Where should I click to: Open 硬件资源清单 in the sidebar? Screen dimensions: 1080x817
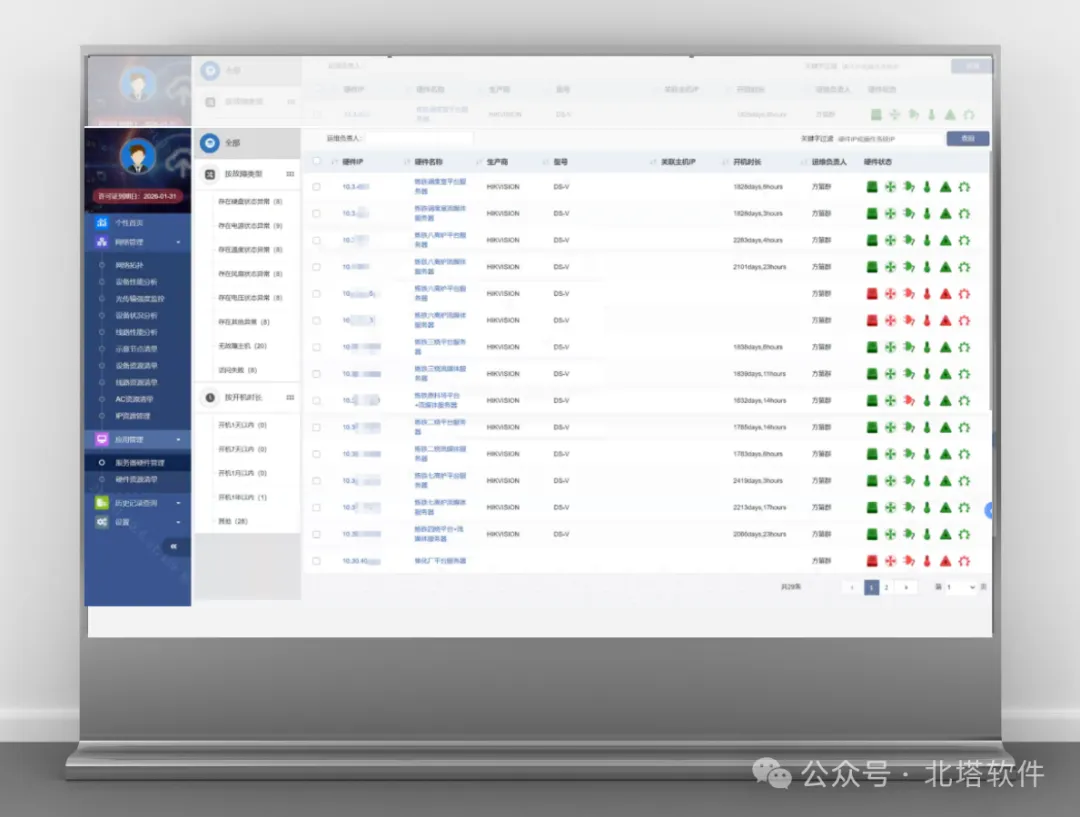136,479
